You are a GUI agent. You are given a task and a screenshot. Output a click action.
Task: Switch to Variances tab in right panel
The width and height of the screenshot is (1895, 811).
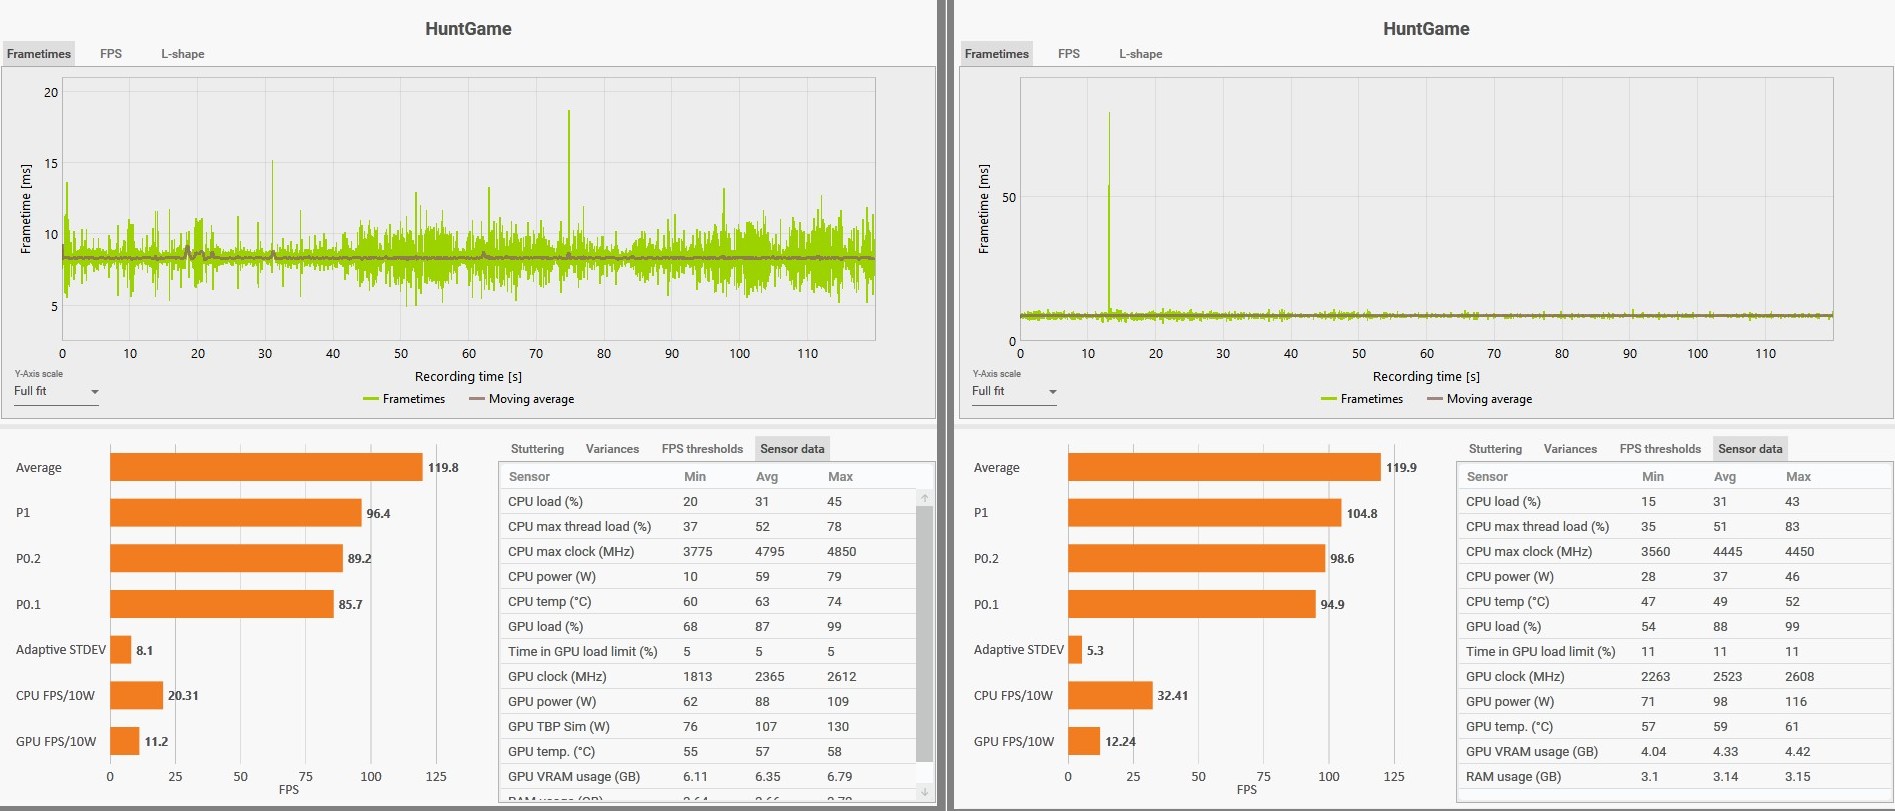(x=1570, y=449)
